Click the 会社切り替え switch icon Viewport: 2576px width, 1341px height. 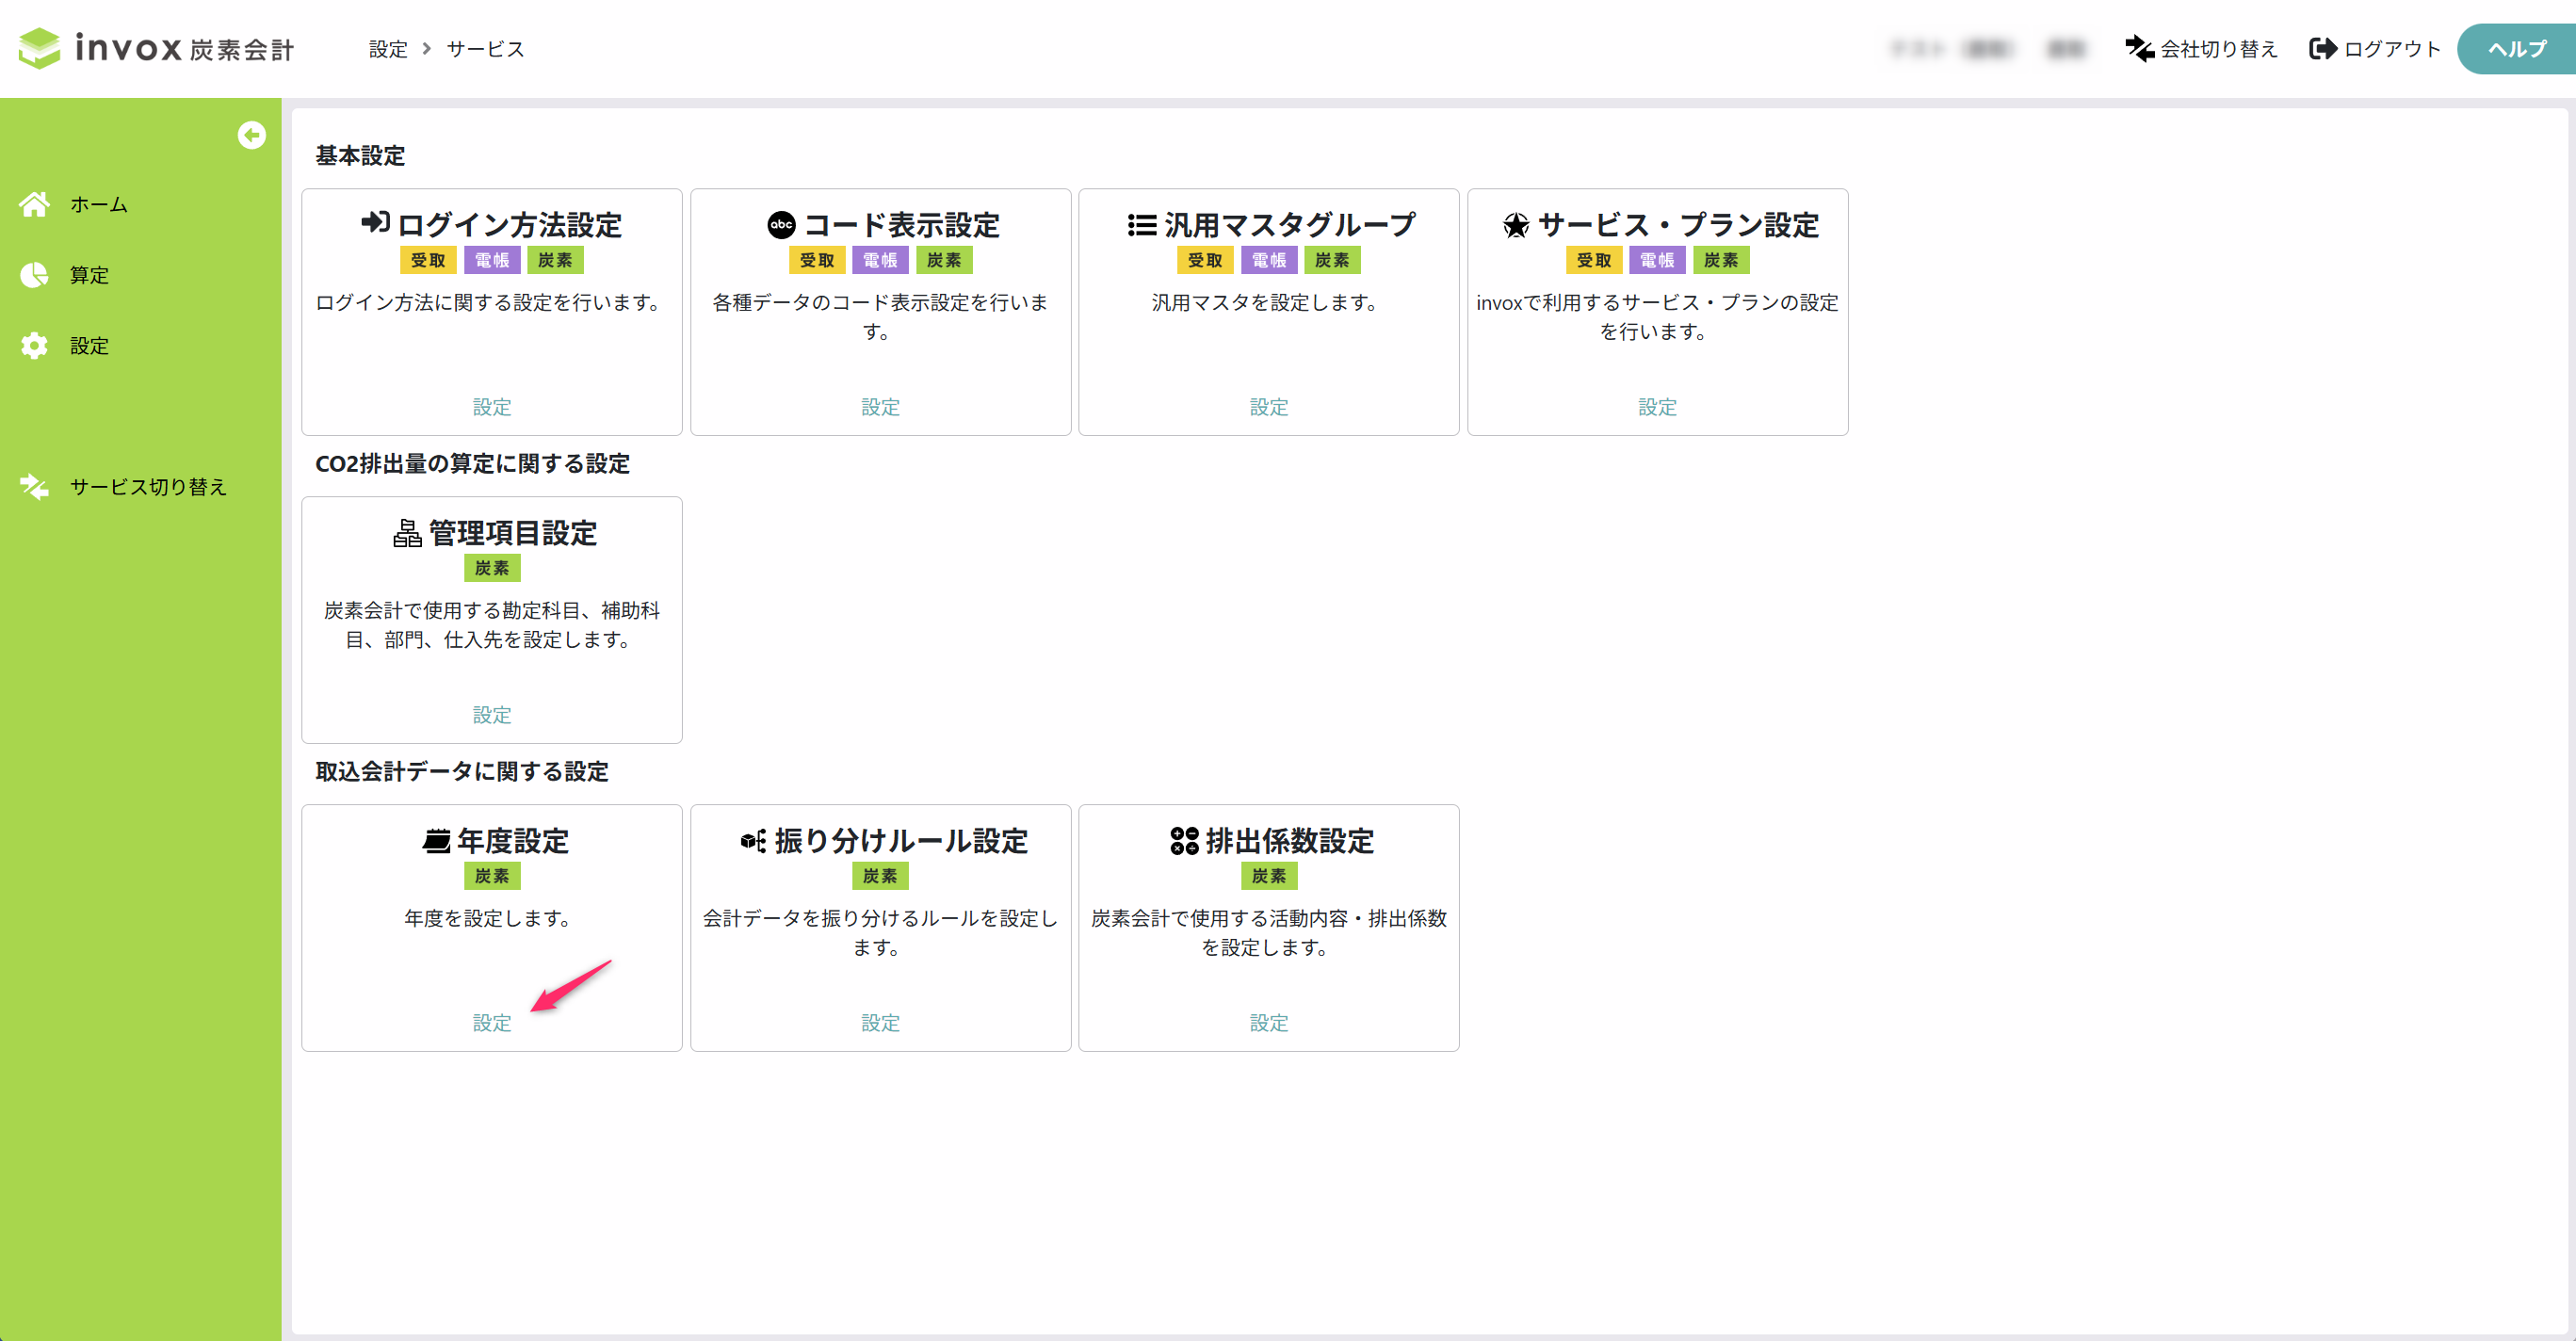pyautogui.click(x=2139, y=48)
